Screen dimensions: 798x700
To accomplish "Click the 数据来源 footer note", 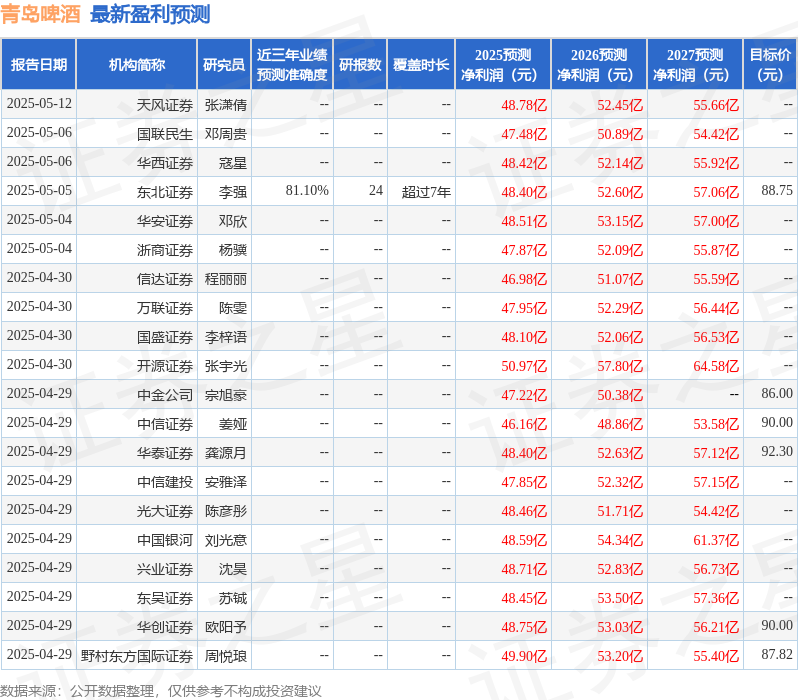I will click(x=161, y=691).
